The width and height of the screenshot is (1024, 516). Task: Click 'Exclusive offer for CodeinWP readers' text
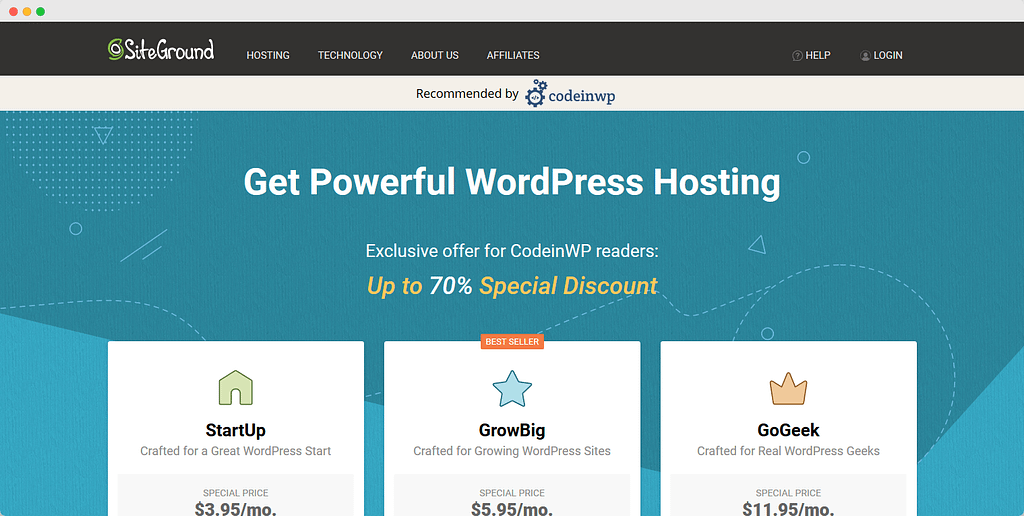point(512,251)
